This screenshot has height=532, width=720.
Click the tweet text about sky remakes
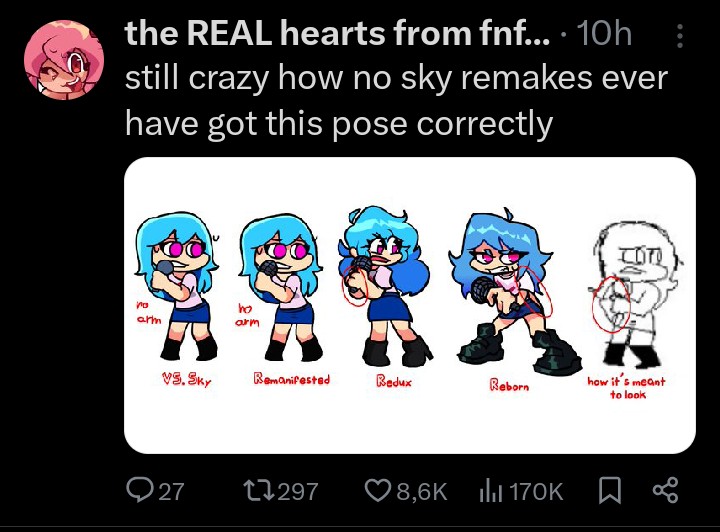click(x=396, y=101)
